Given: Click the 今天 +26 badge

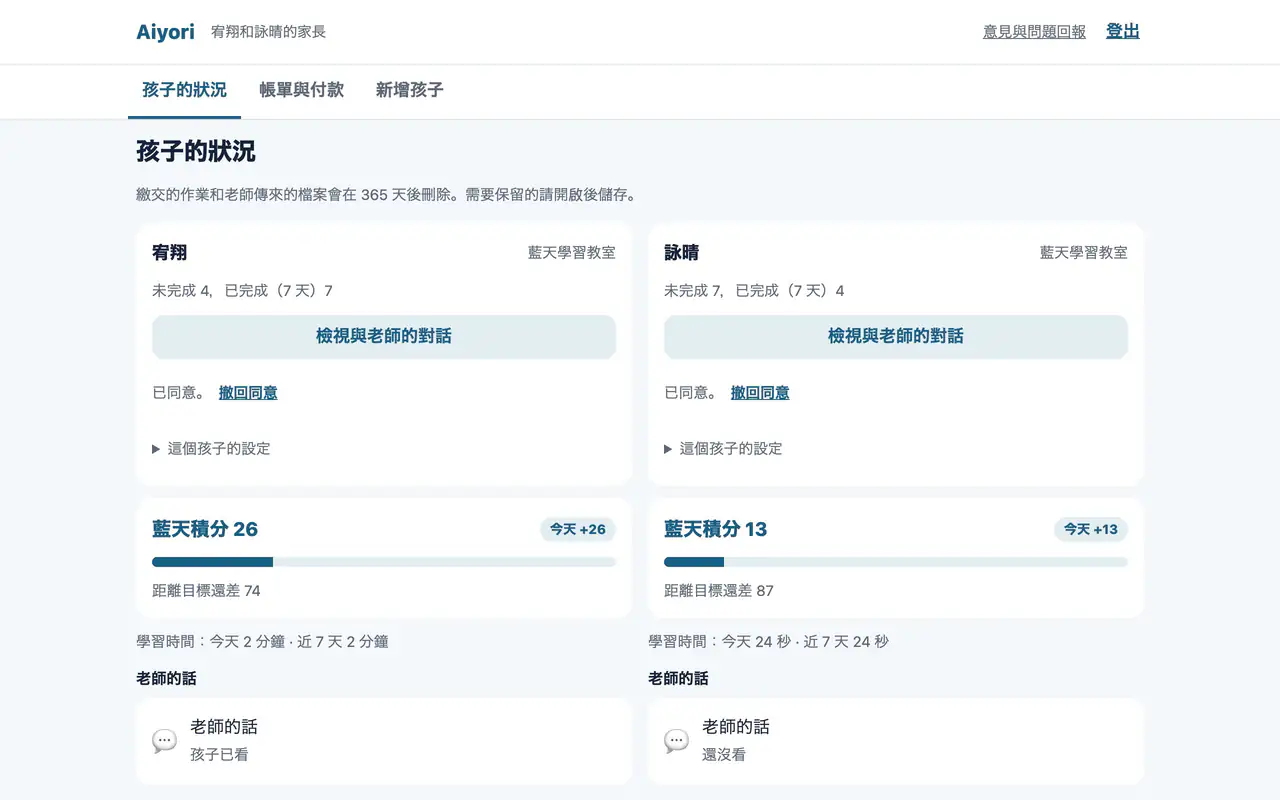Looking at the screenshot, I should [x=578, y=529].
